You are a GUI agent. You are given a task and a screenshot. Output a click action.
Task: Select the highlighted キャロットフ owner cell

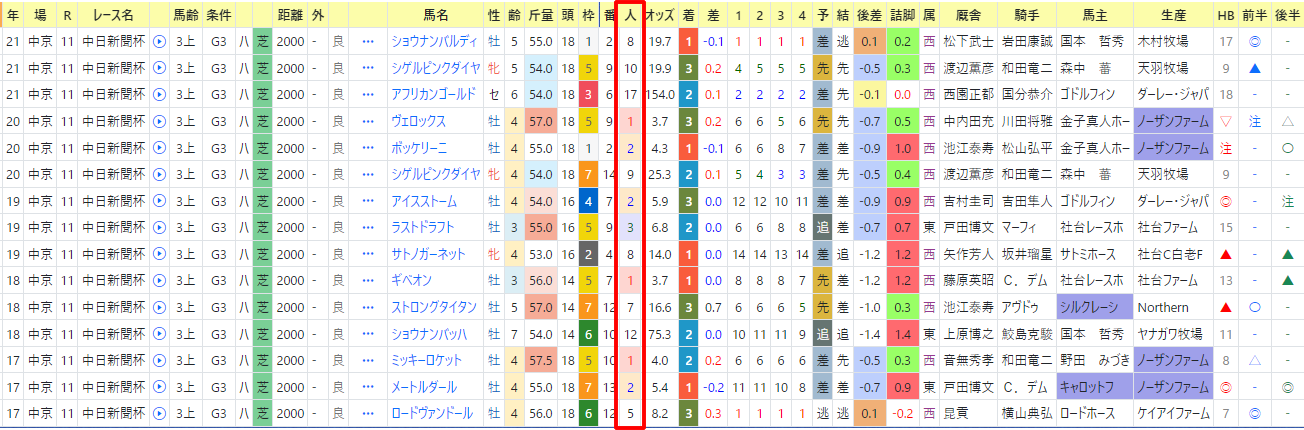[x=1094, y=387]
